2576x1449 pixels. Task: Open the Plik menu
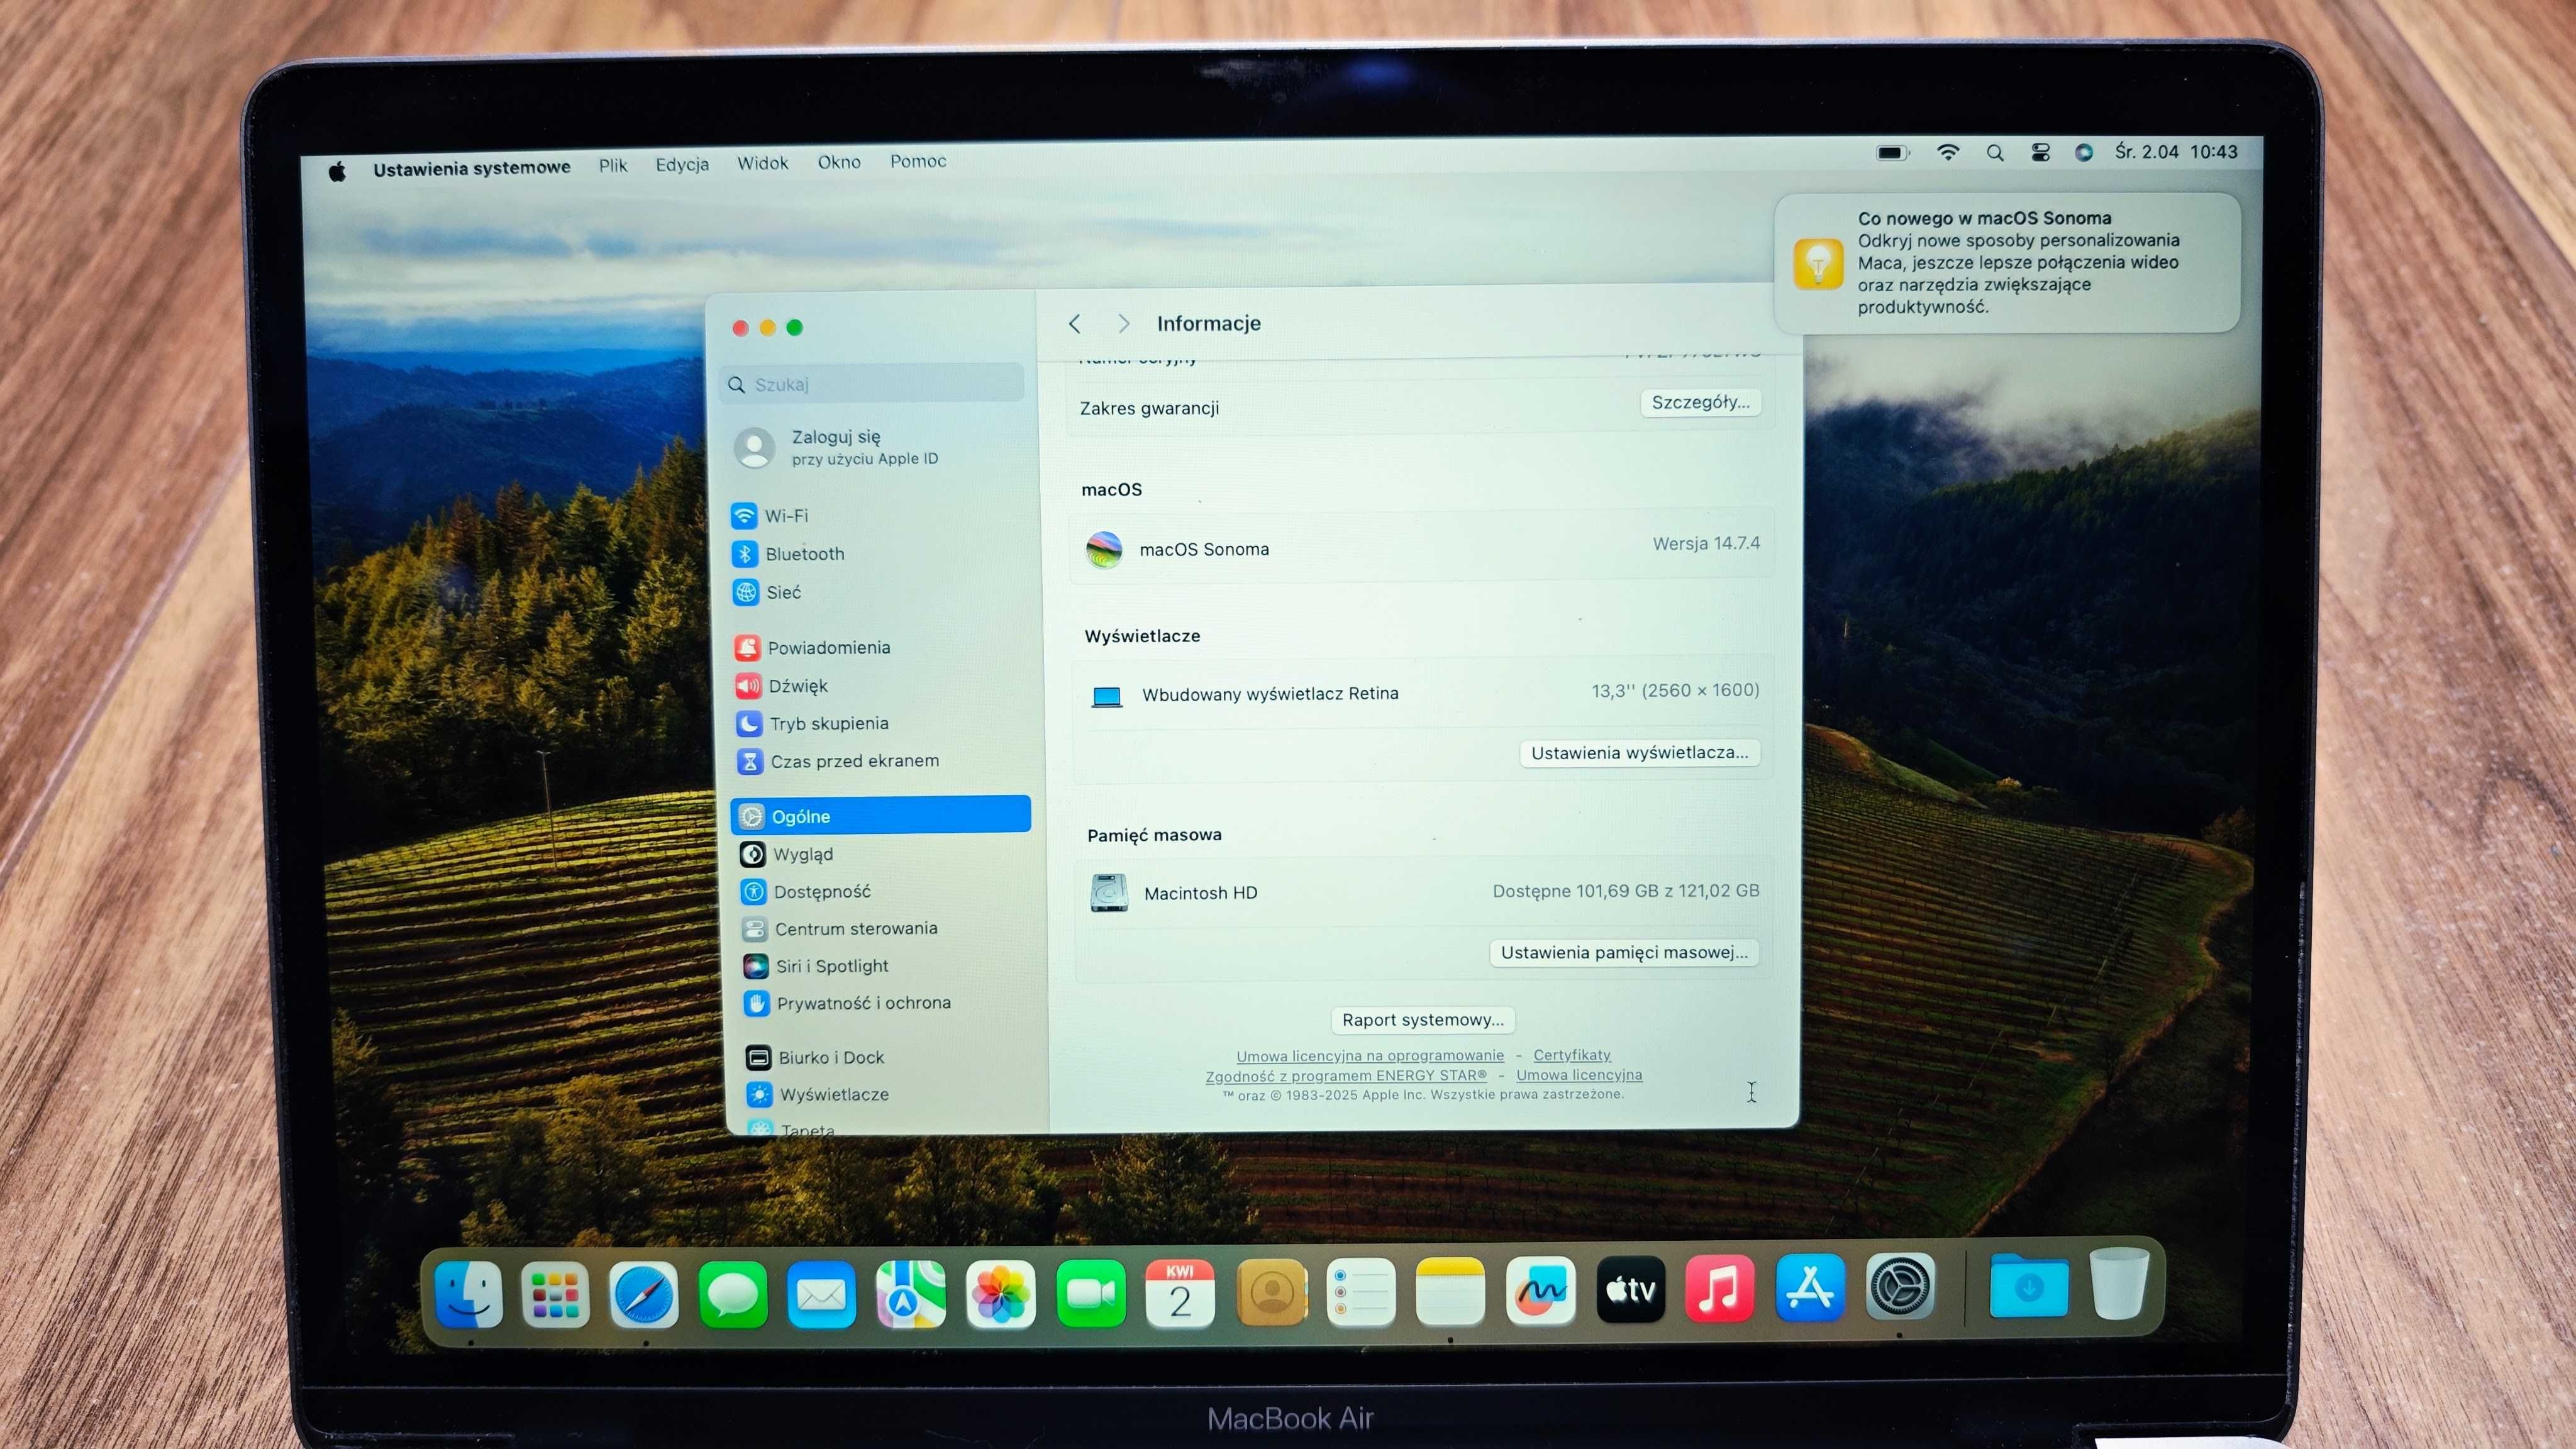(x=613, y=165)
